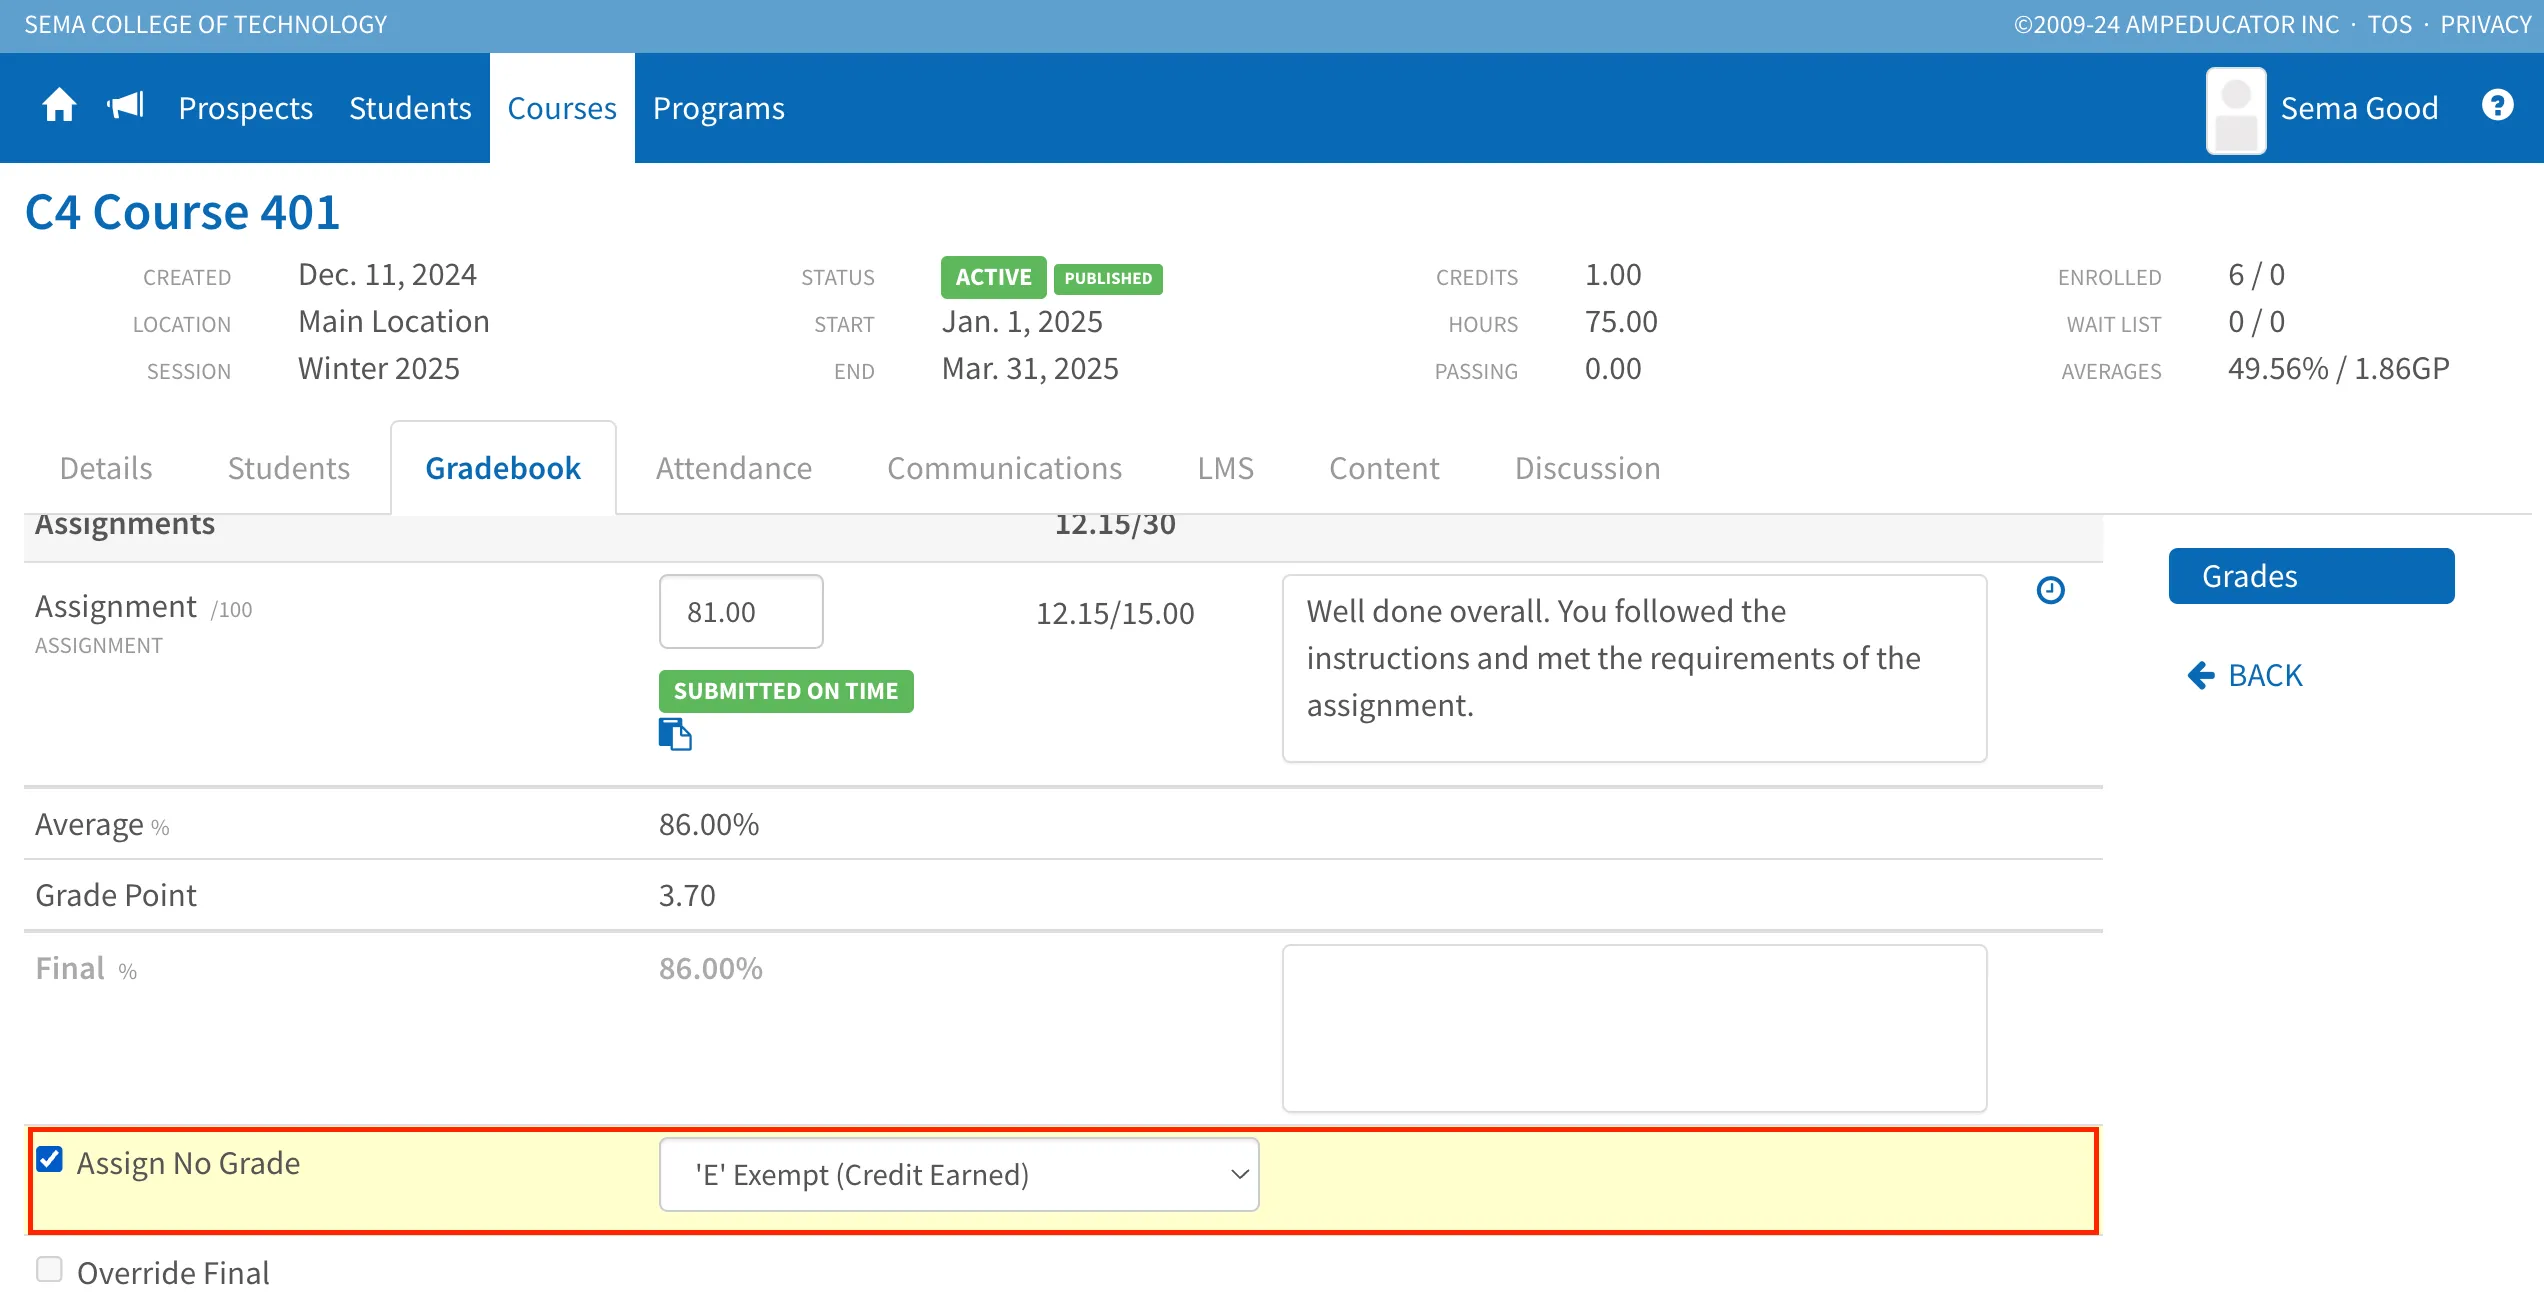The image size is (2544, 1314).
Task: Click the Sema Good user name
Action: point(2359,108)
